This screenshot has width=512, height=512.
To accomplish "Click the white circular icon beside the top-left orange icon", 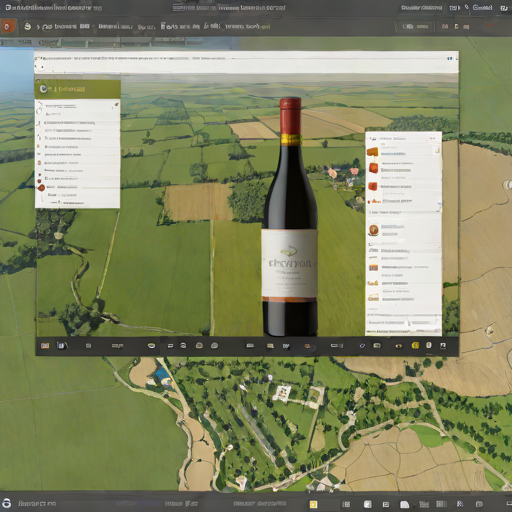I will [x=28, y=26].
